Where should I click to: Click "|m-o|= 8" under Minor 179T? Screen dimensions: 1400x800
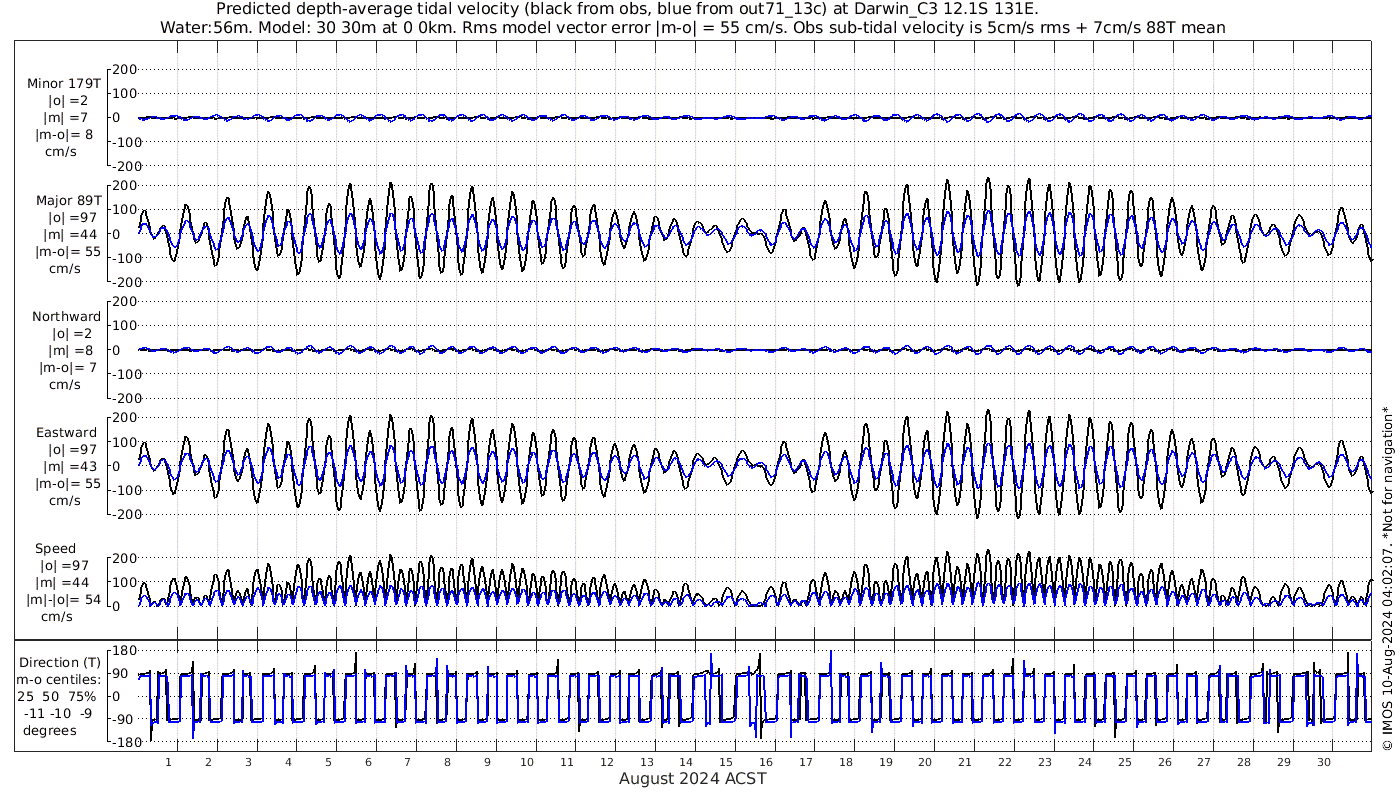tap(65, 135)
